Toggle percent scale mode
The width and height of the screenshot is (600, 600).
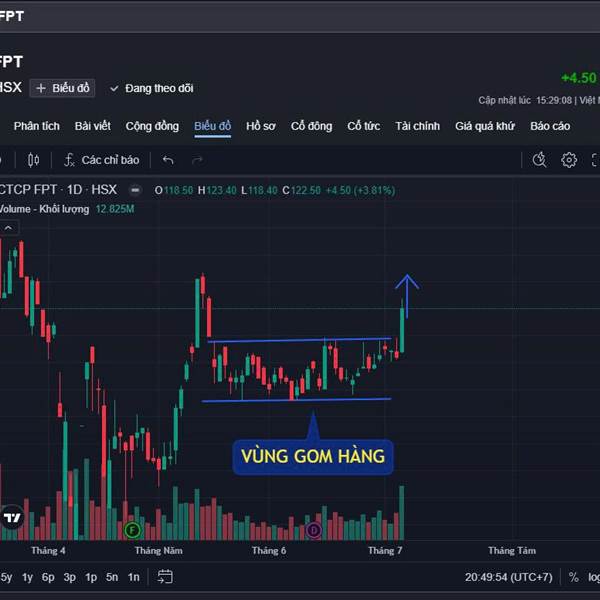(x=573, y=577)
